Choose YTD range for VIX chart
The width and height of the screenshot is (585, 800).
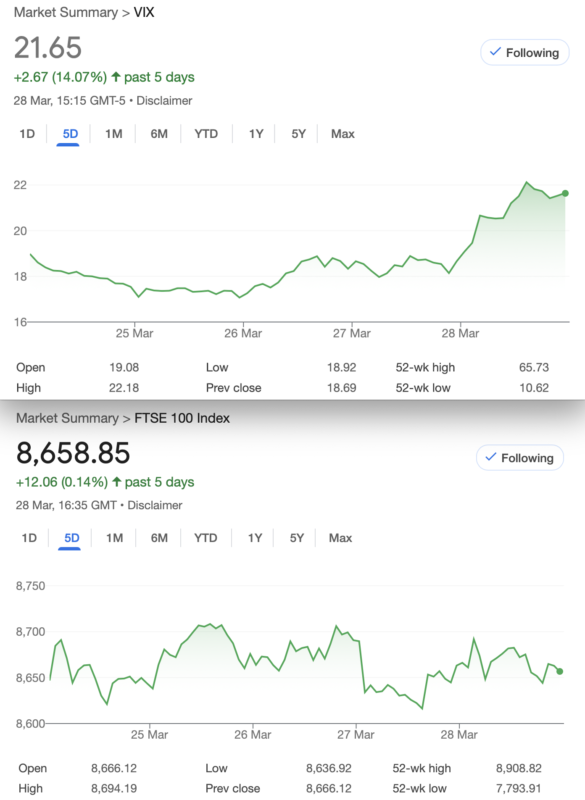pos(206,134)
